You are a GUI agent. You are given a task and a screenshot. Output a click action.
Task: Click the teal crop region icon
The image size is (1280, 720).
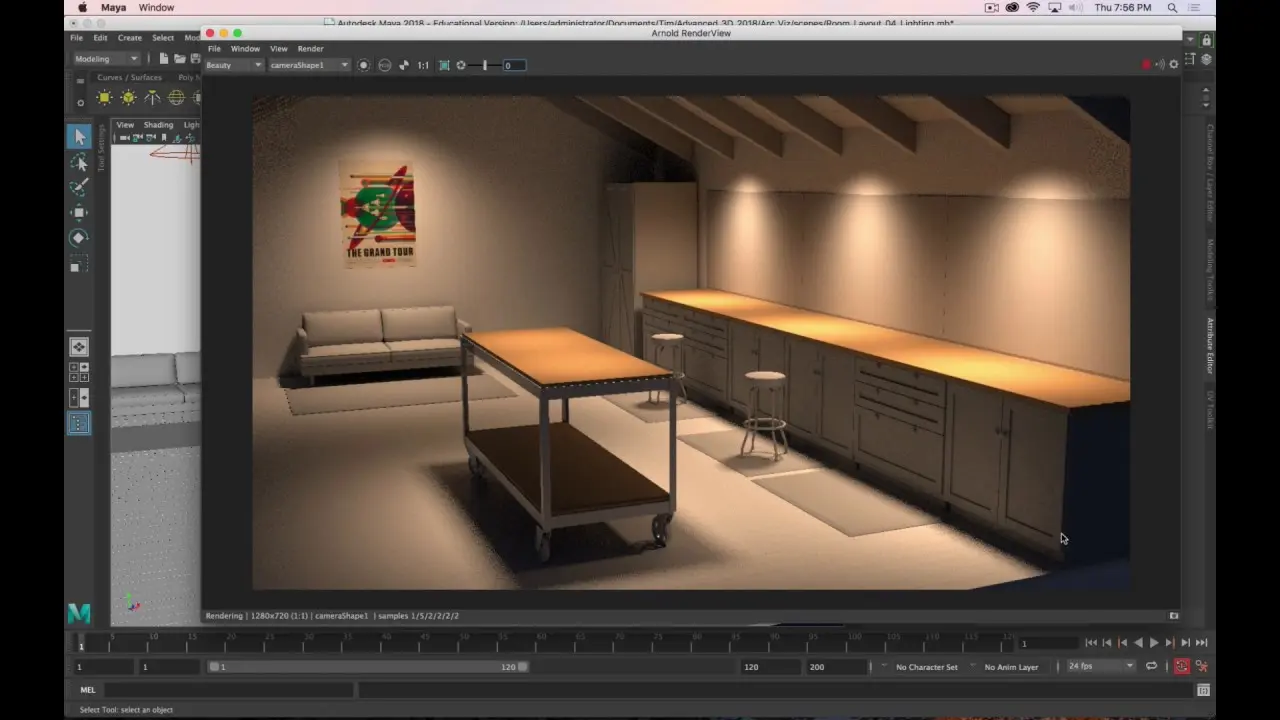444,65
